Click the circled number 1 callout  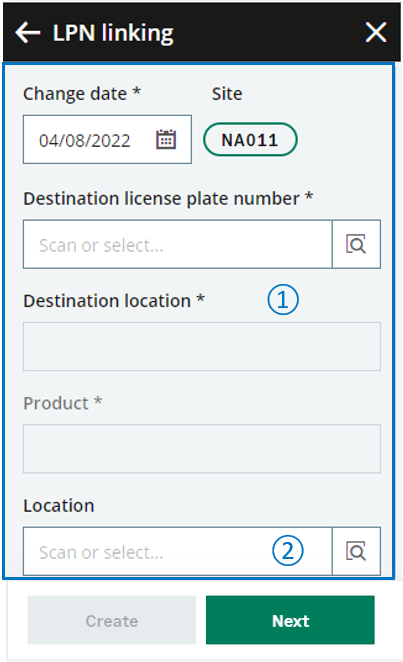283,300
